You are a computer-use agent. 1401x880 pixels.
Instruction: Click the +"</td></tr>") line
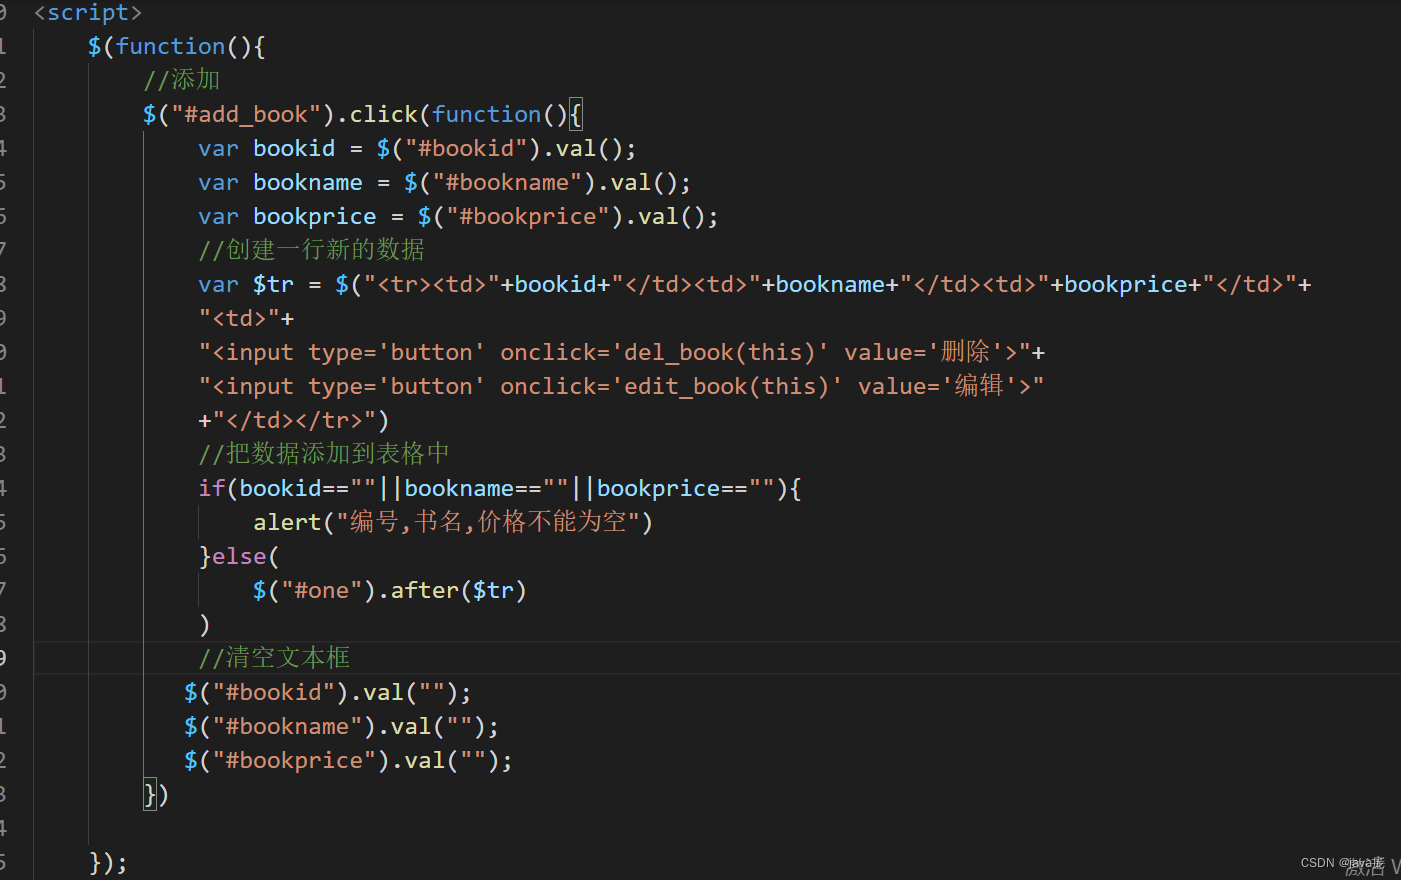point(293,420)
